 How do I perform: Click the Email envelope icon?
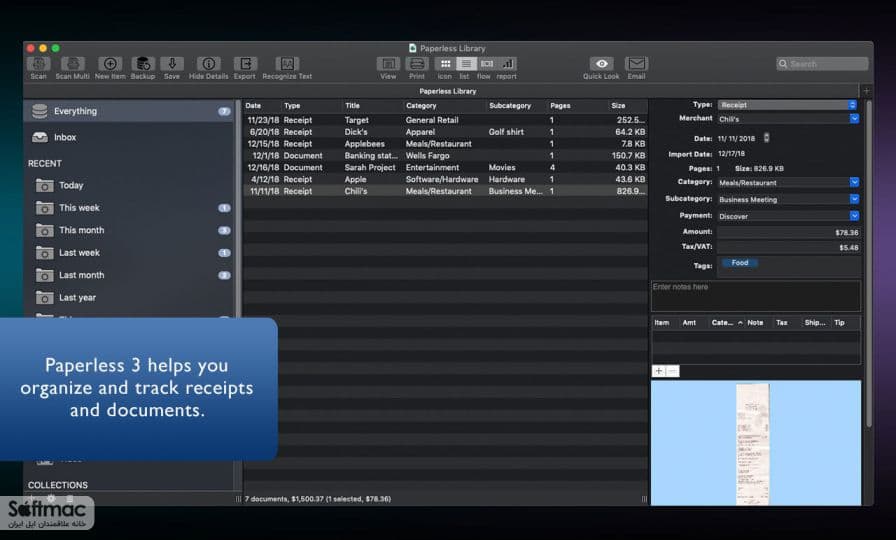pyautogui.click(x=636, y=64)
